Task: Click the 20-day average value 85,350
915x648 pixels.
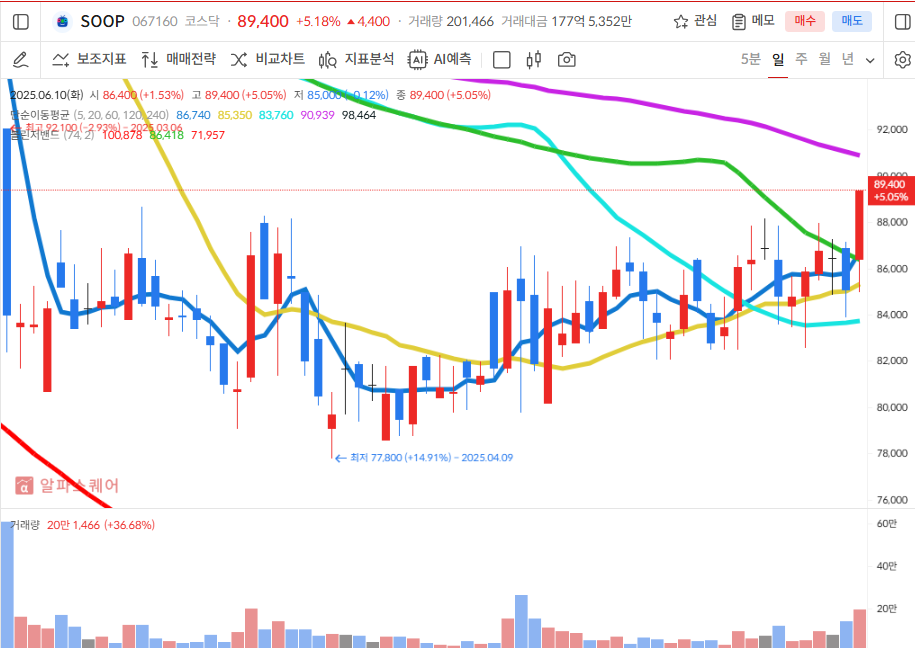Action: coord(235,115)
